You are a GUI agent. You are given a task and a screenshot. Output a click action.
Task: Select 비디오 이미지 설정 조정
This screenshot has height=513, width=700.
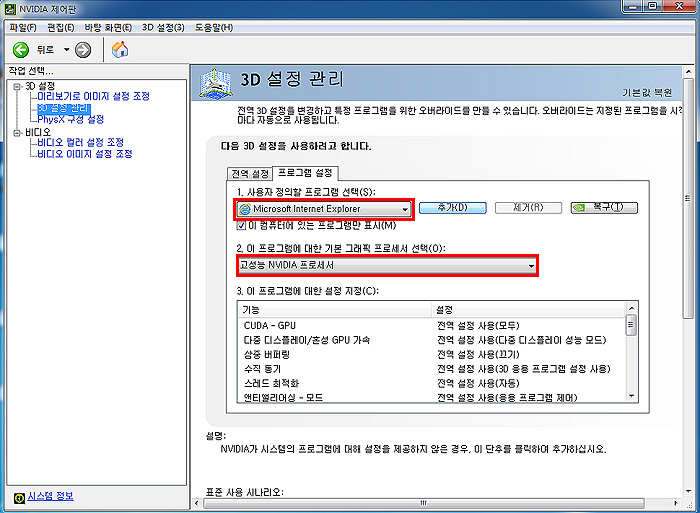coord(85,154)
